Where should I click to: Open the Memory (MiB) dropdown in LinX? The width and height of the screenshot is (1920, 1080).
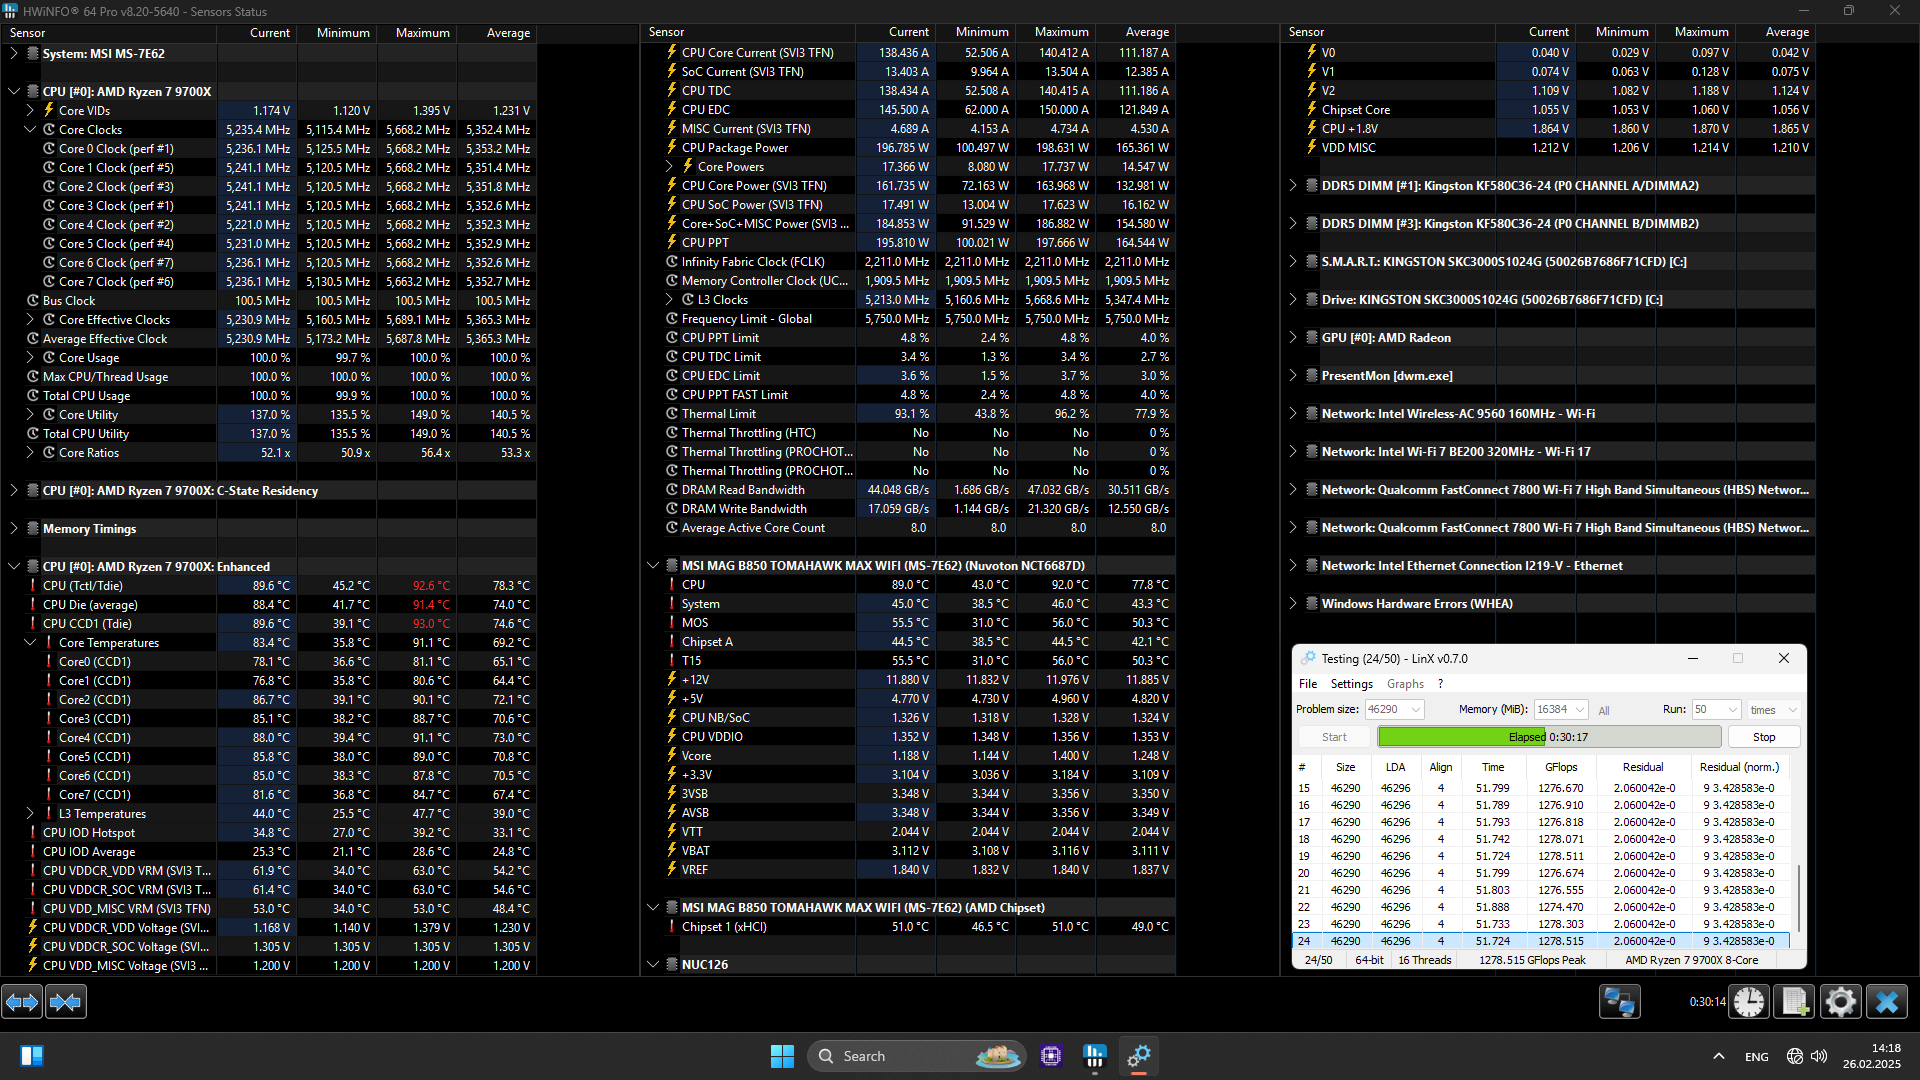click(x=1580, y=709)
